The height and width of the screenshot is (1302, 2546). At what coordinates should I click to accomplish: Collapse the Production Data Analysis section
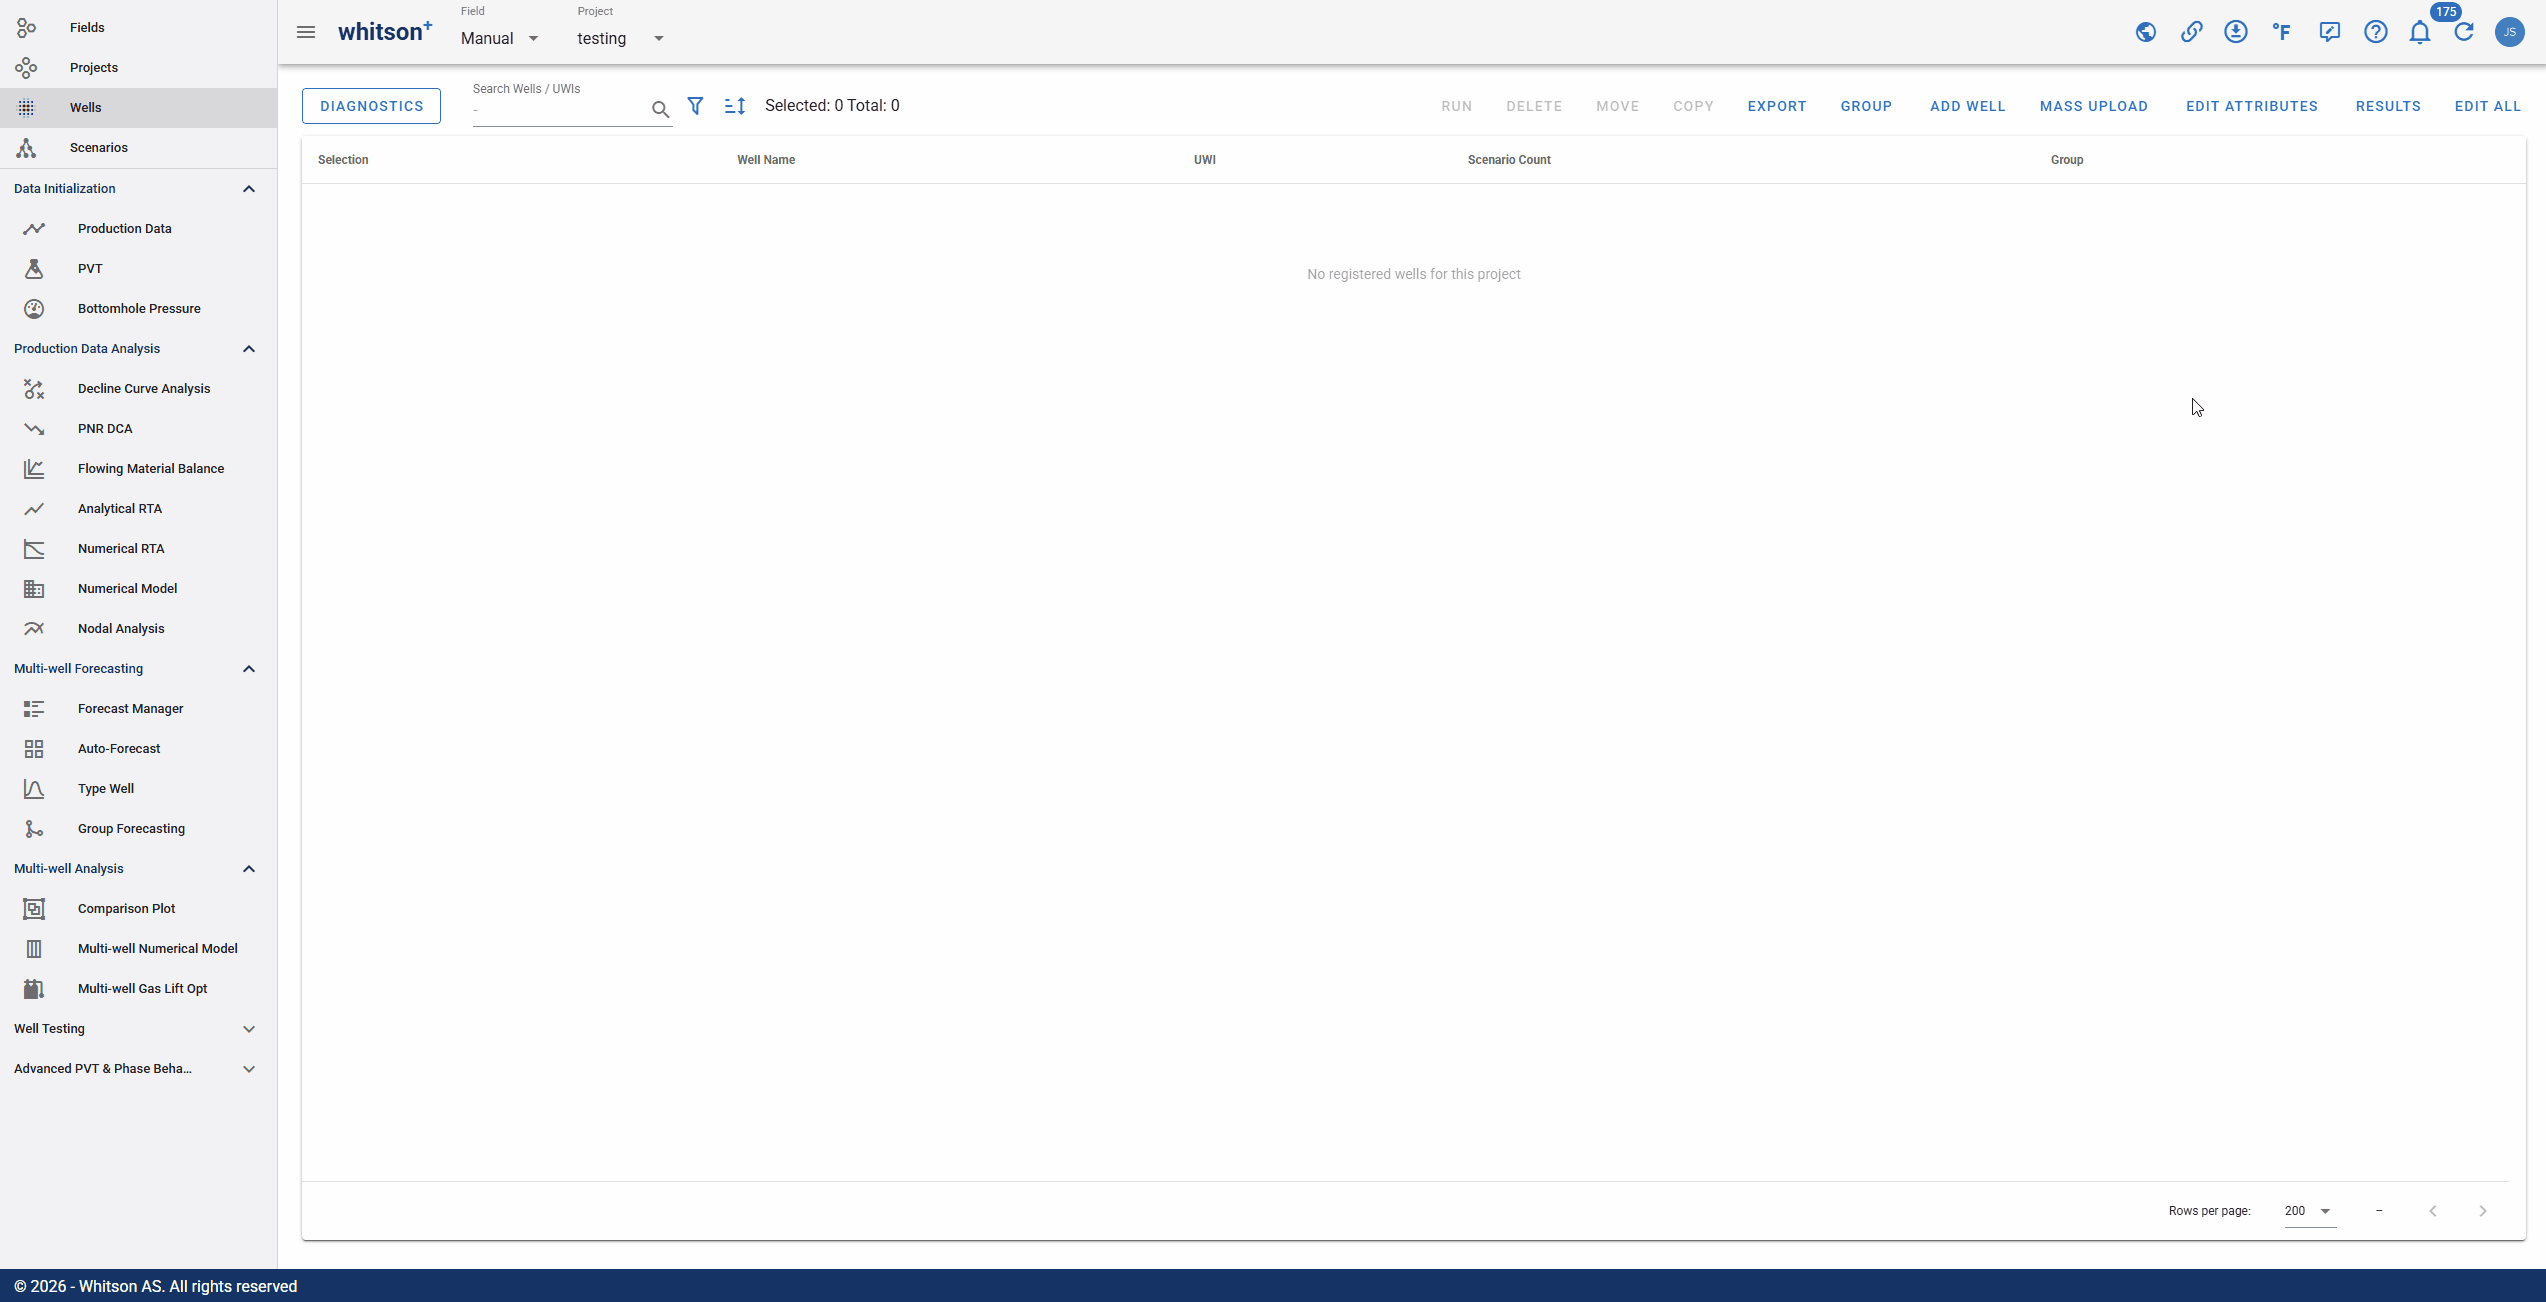pyautogui.click(x=249, y=348)
